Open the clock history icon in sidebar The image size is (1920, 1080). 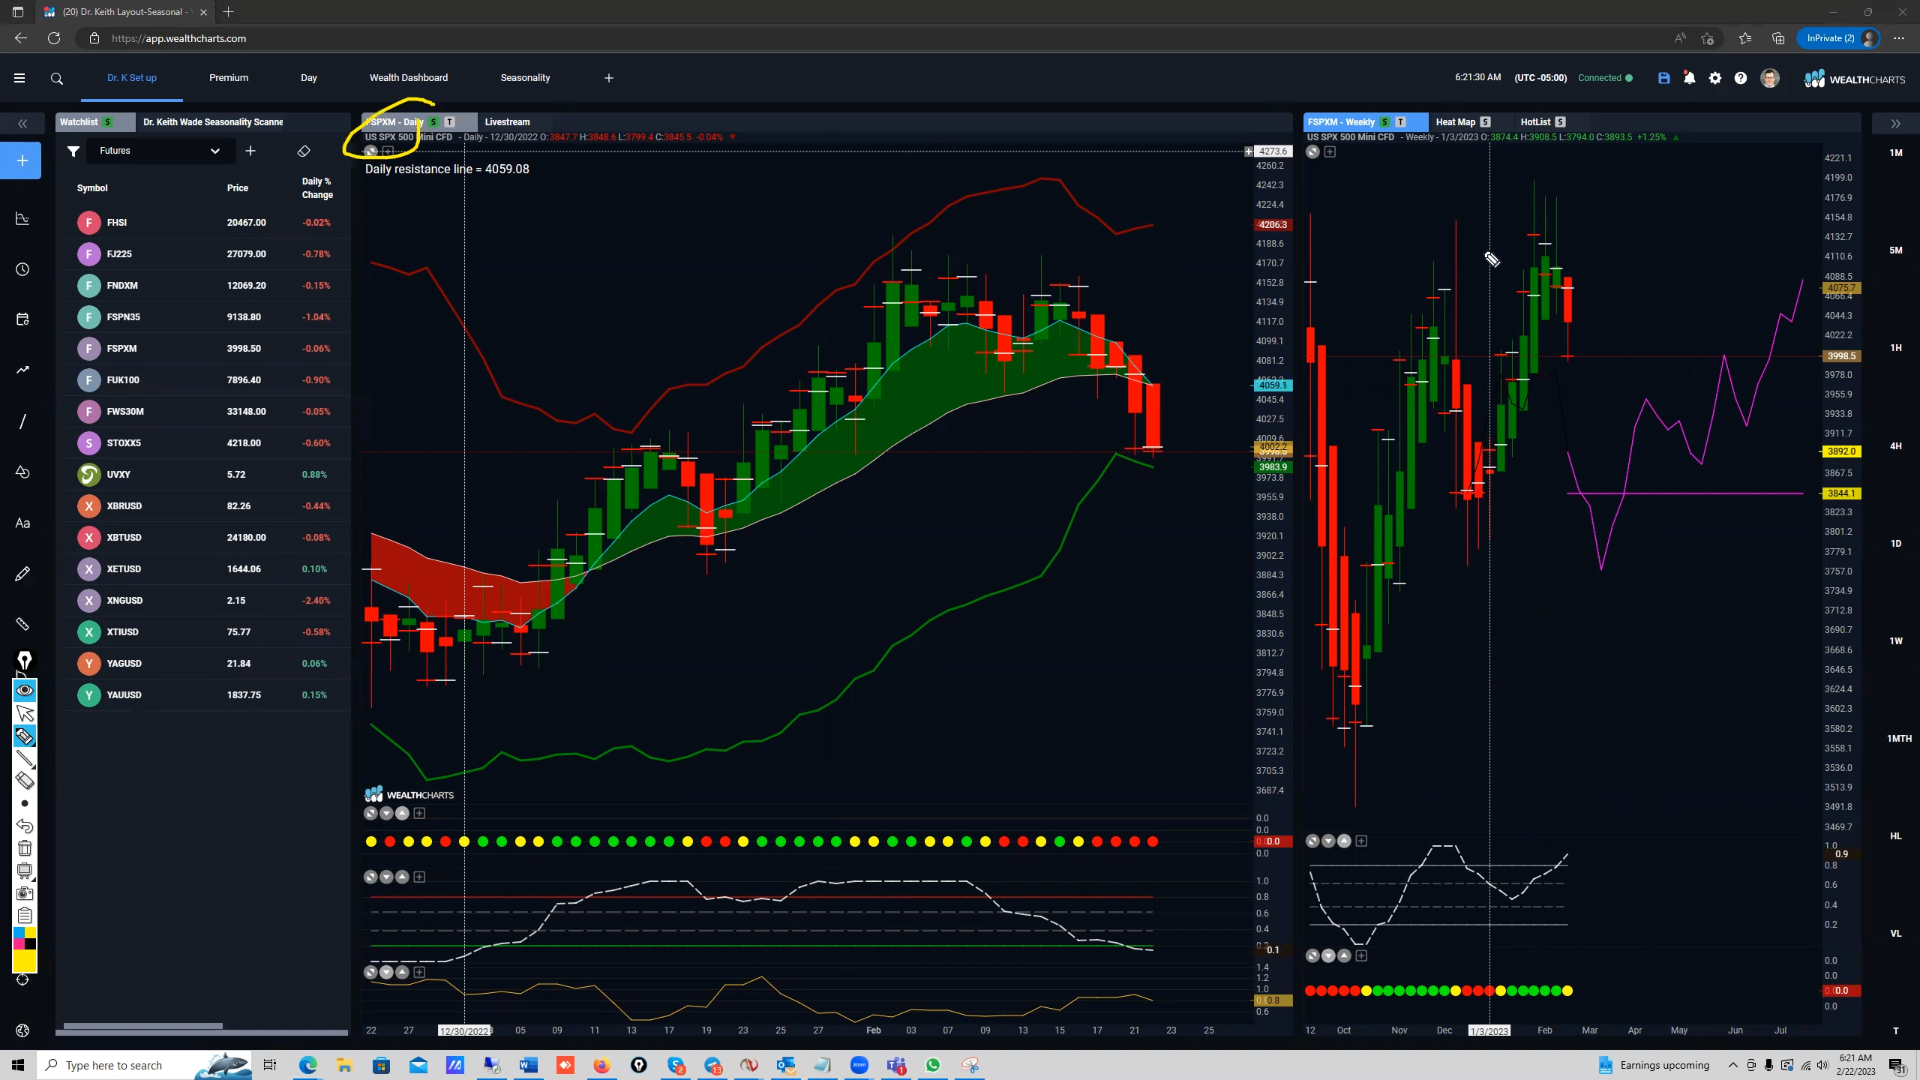click(23, 269)
